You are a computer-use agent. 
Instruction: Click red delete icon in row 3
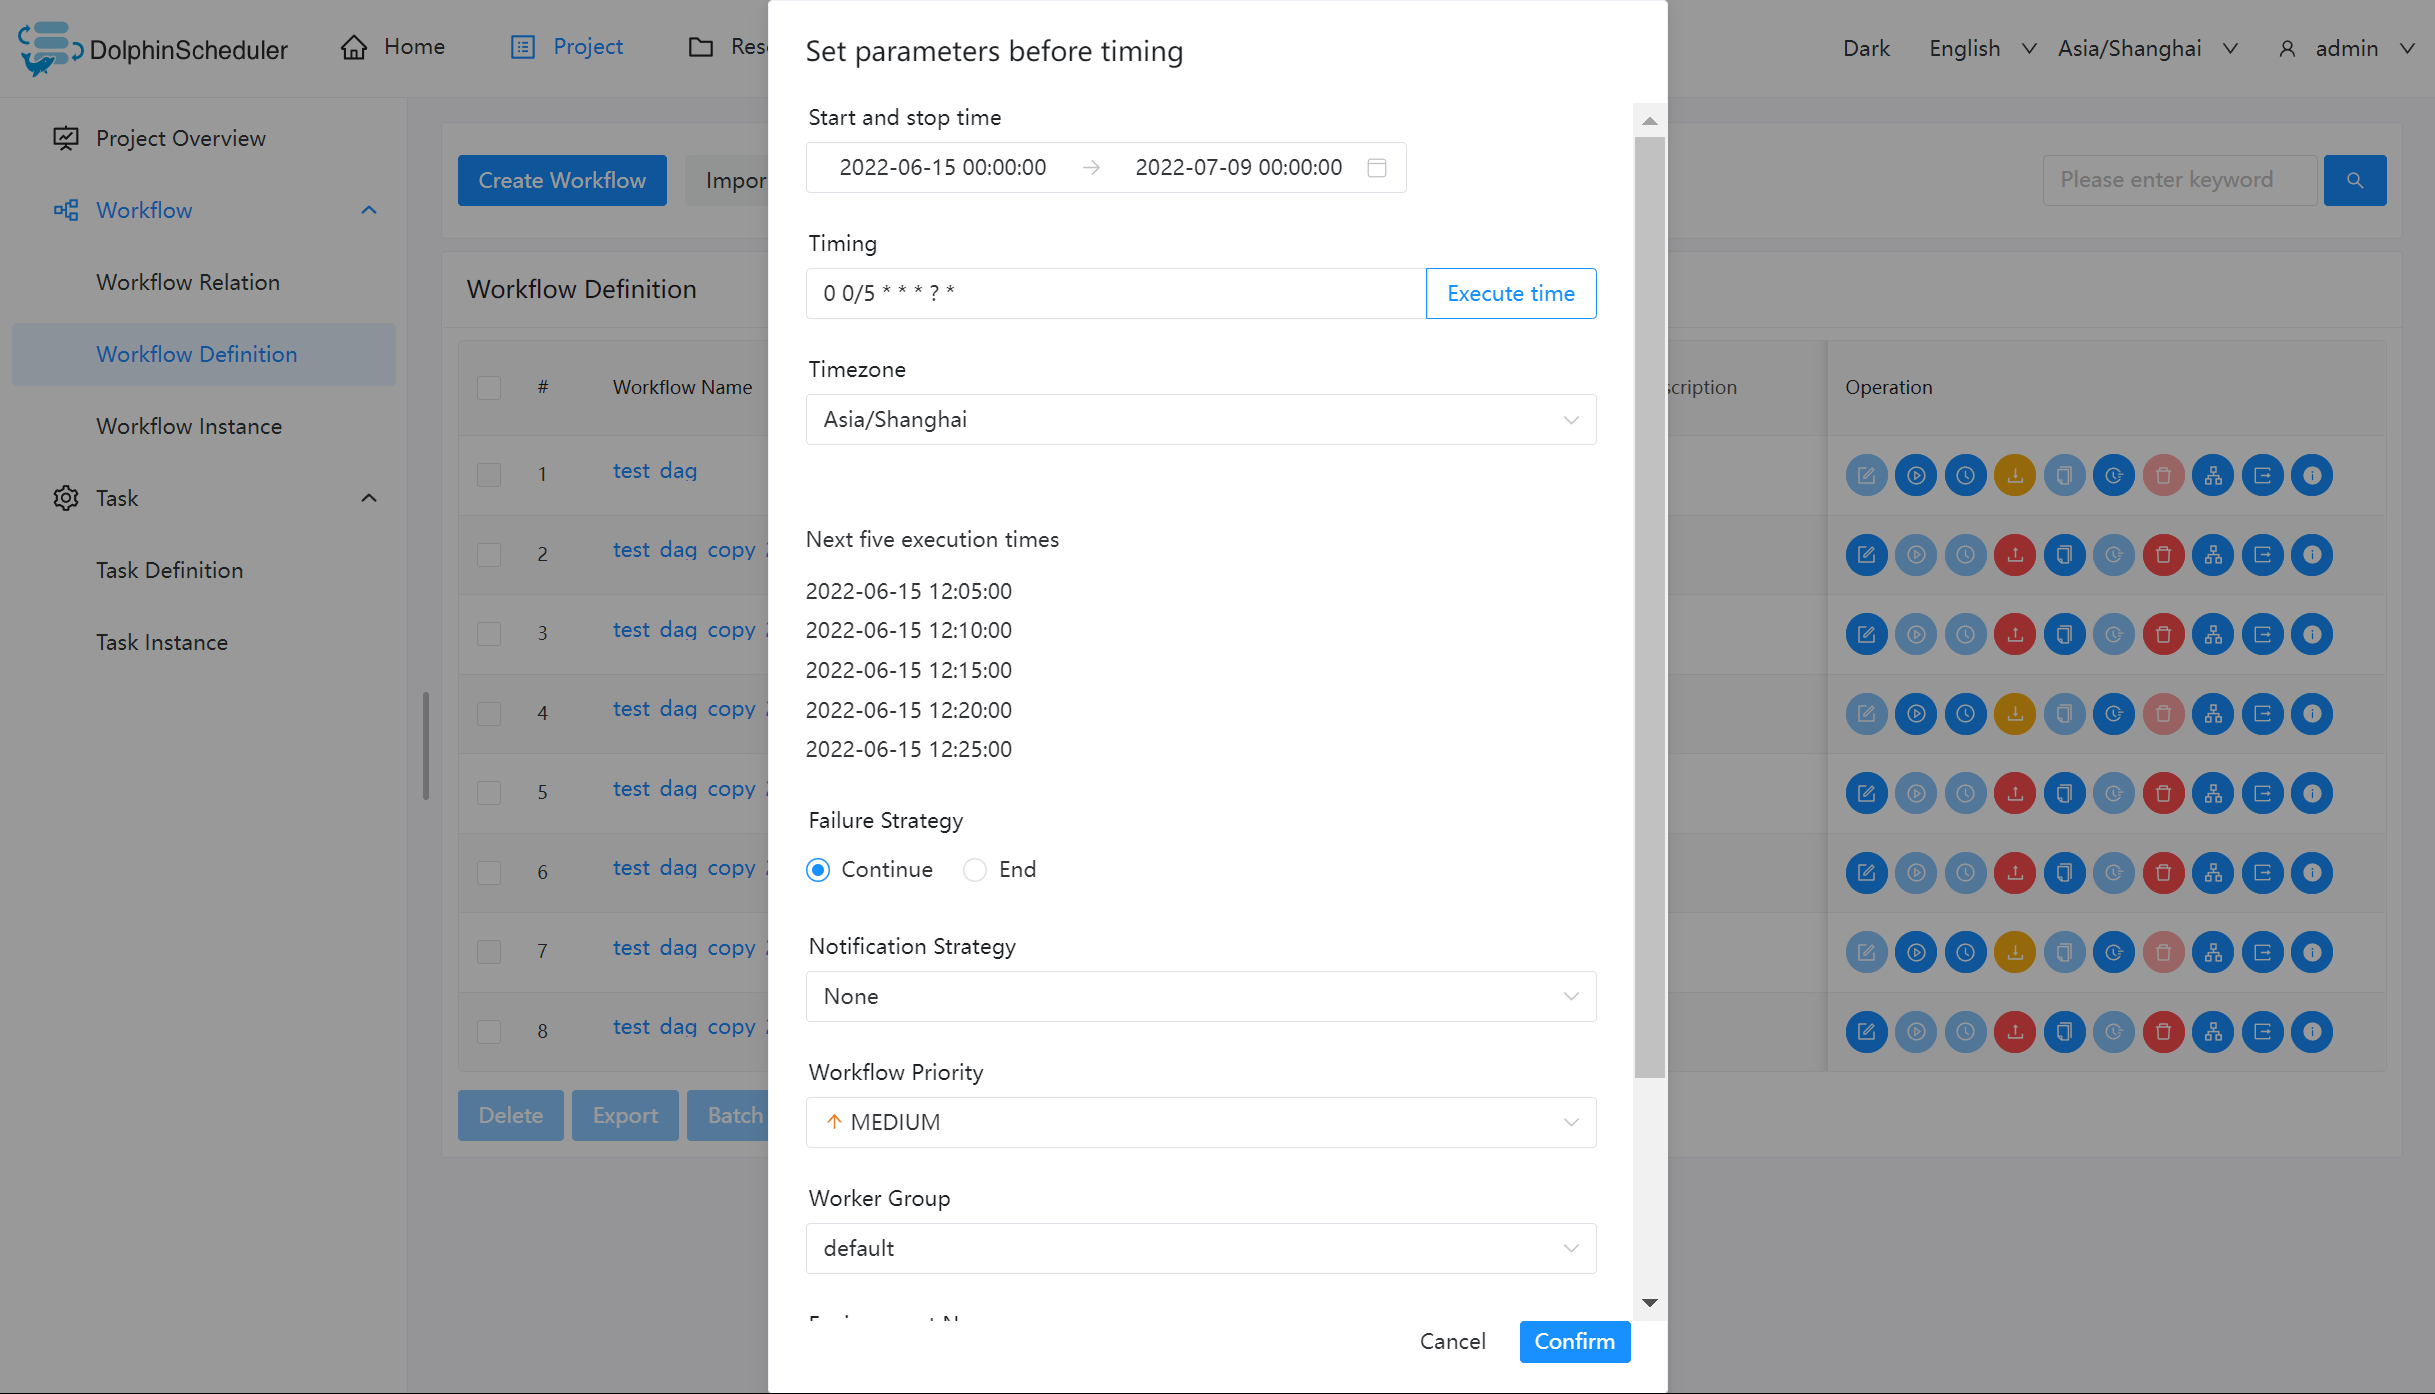(x=2163, y=634)
